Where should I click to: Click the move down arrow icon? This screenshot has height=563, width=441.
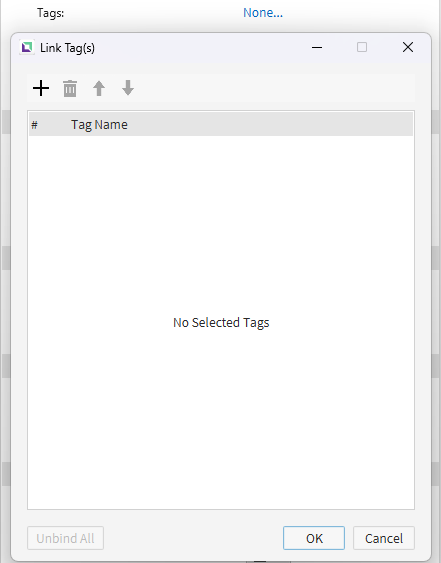128,88
